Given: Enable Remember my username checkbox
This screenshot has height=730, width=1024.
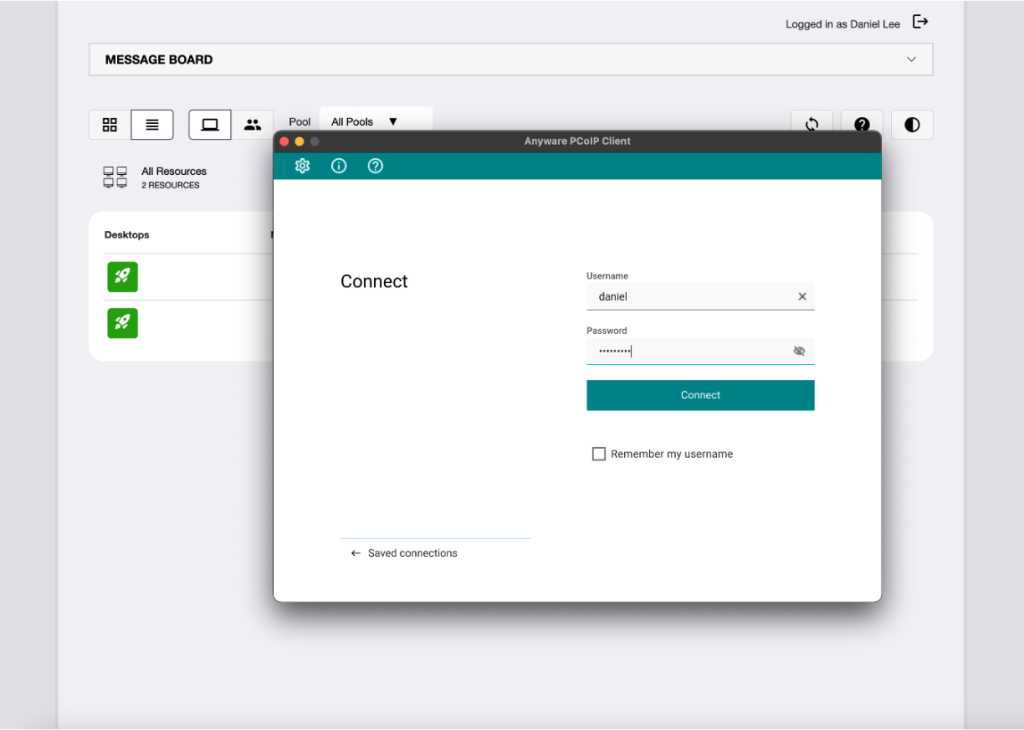Looking at the screenshot, I should coord(598,454).
